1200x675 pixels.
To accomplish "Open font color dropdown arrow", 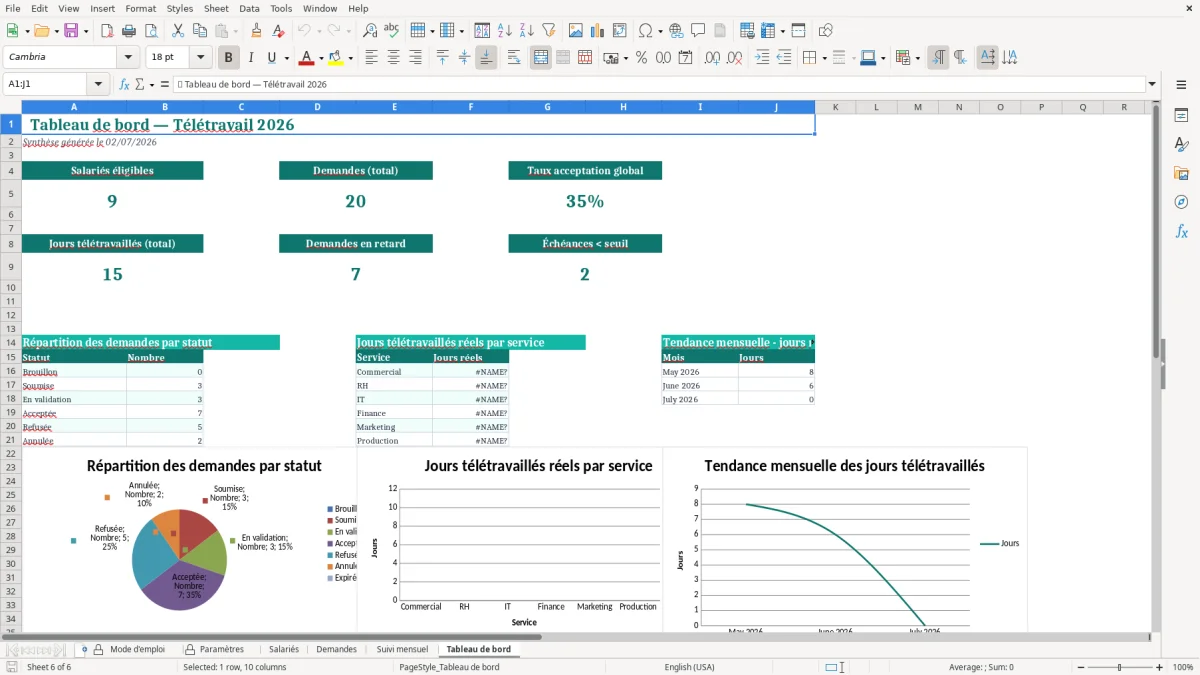I will coord(321,58).
